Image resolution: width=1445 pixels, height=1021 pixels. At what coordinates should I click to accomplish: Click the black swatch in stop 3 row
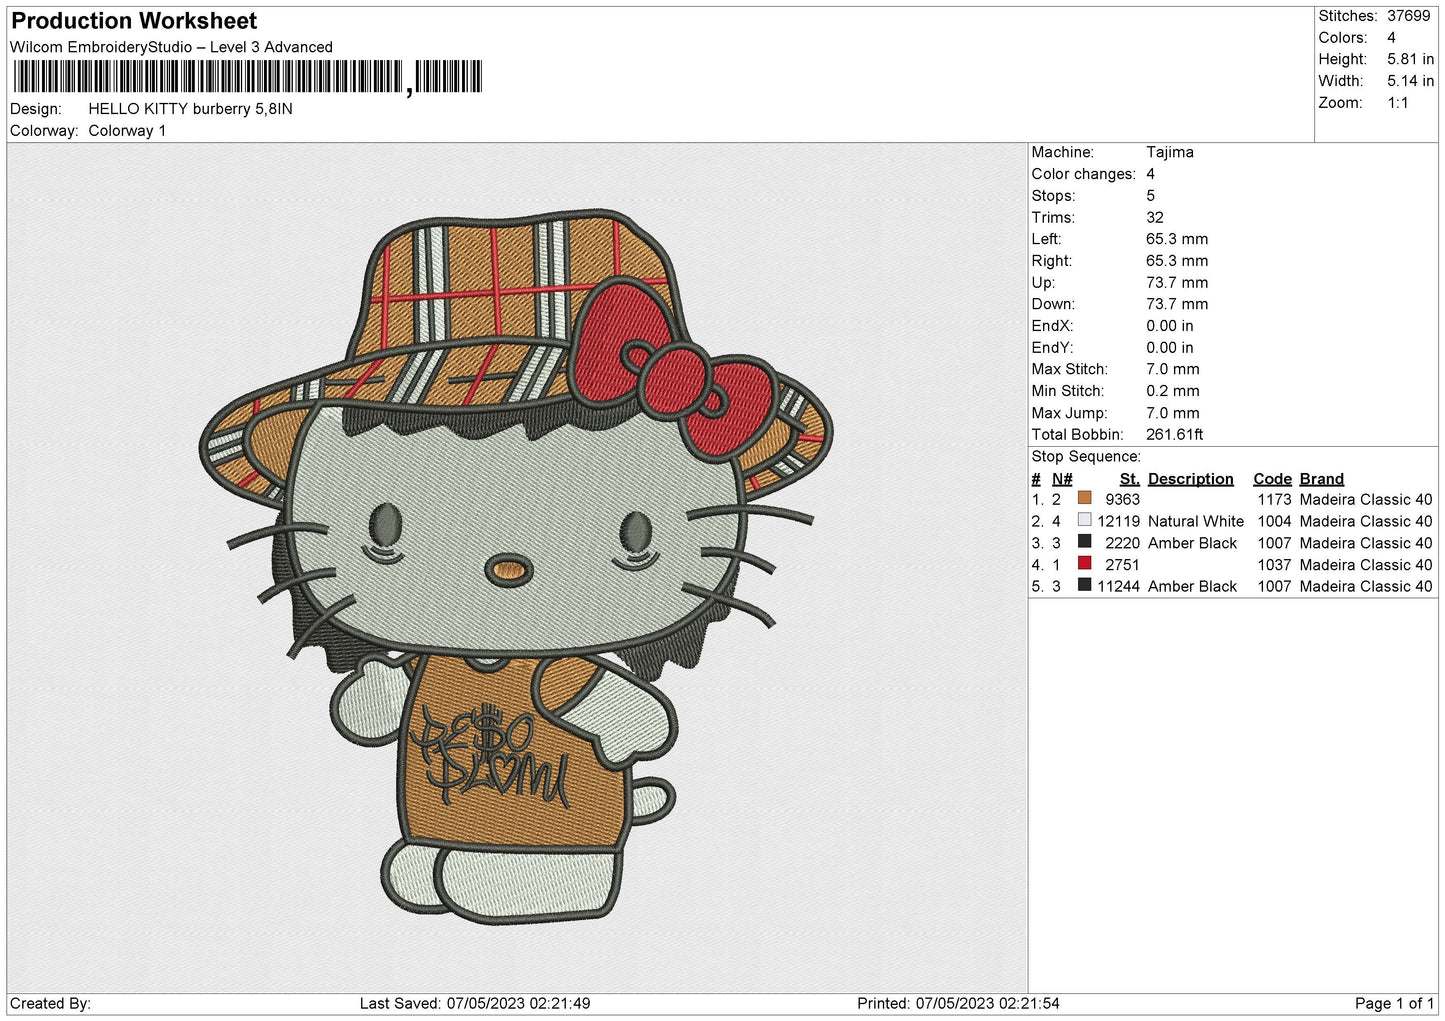coord(1084,542)
